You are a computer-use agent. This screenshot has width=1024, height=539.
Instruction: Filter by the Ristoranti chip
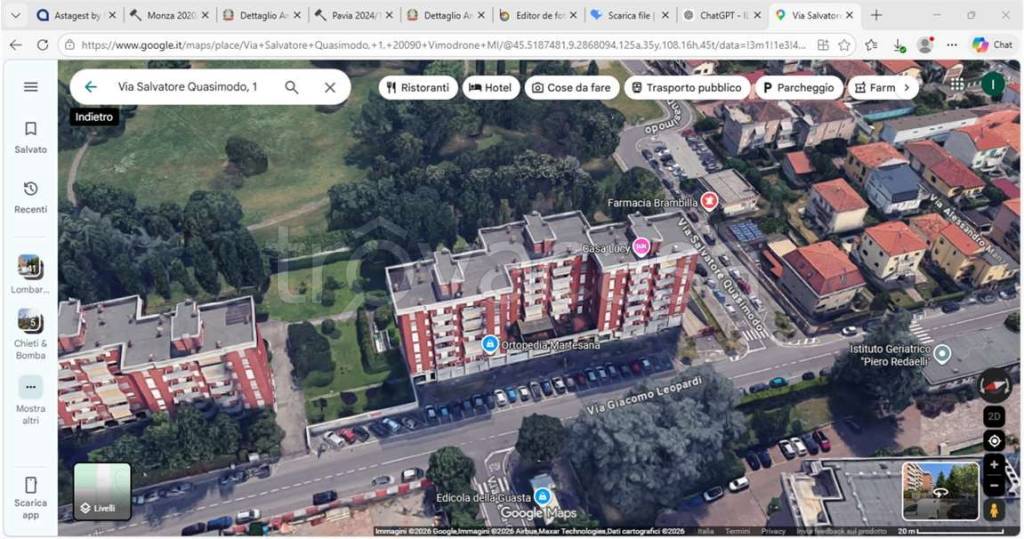[418, 87]
